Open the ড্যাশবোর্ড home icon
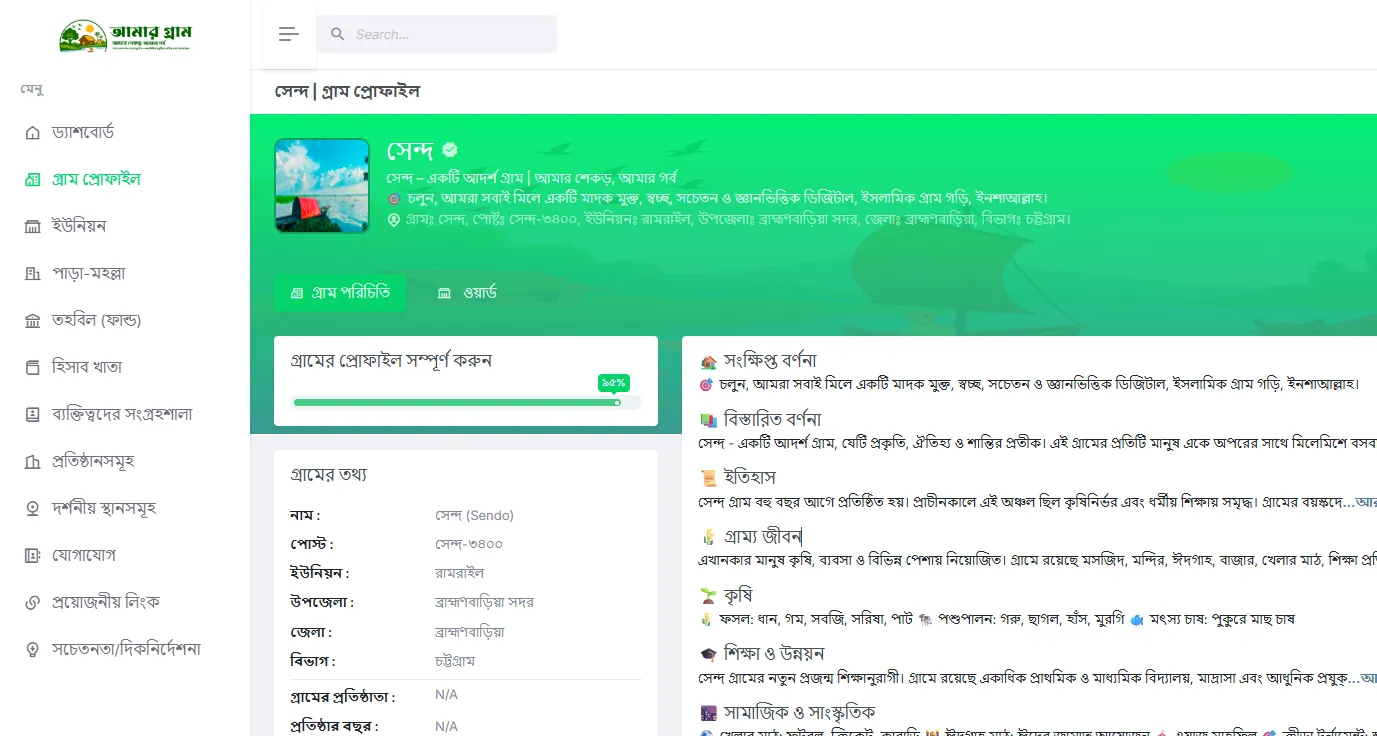 coord(32,133)
